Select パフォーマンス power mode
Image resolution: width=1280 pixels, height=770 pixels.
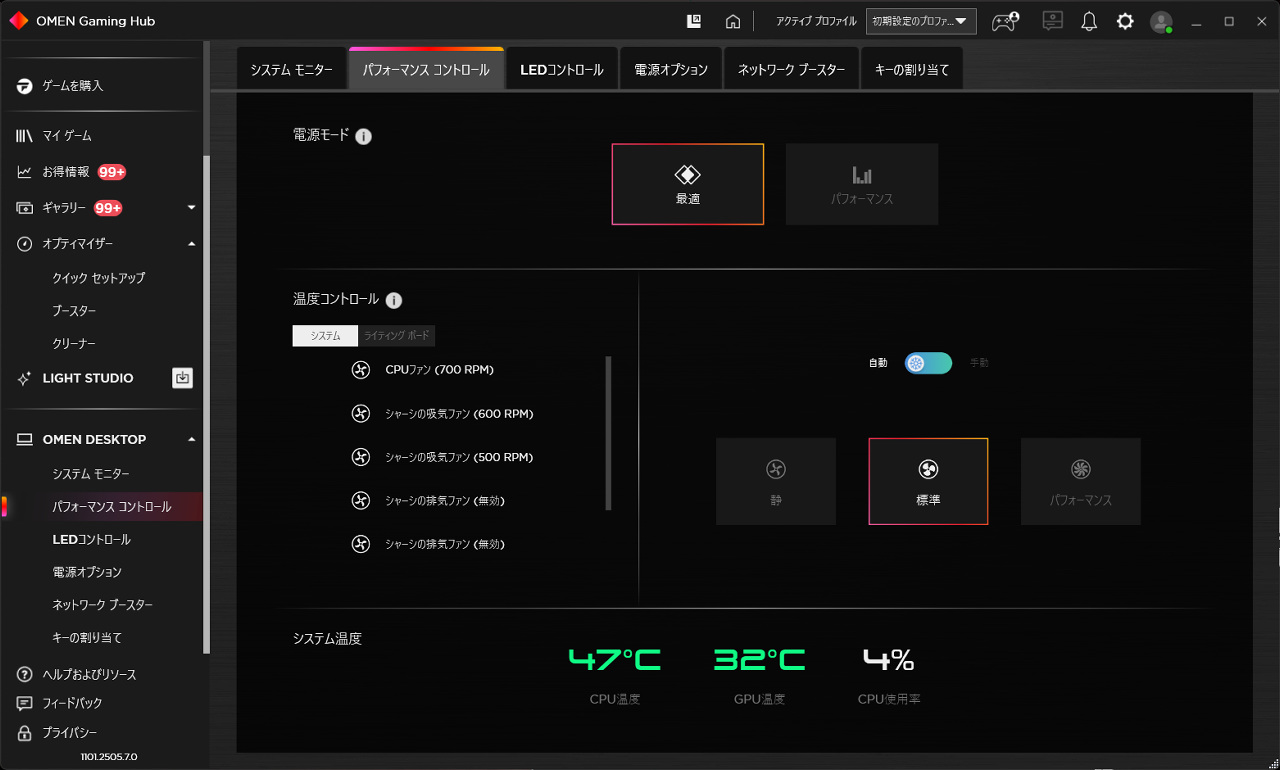[x=862, y=184]
